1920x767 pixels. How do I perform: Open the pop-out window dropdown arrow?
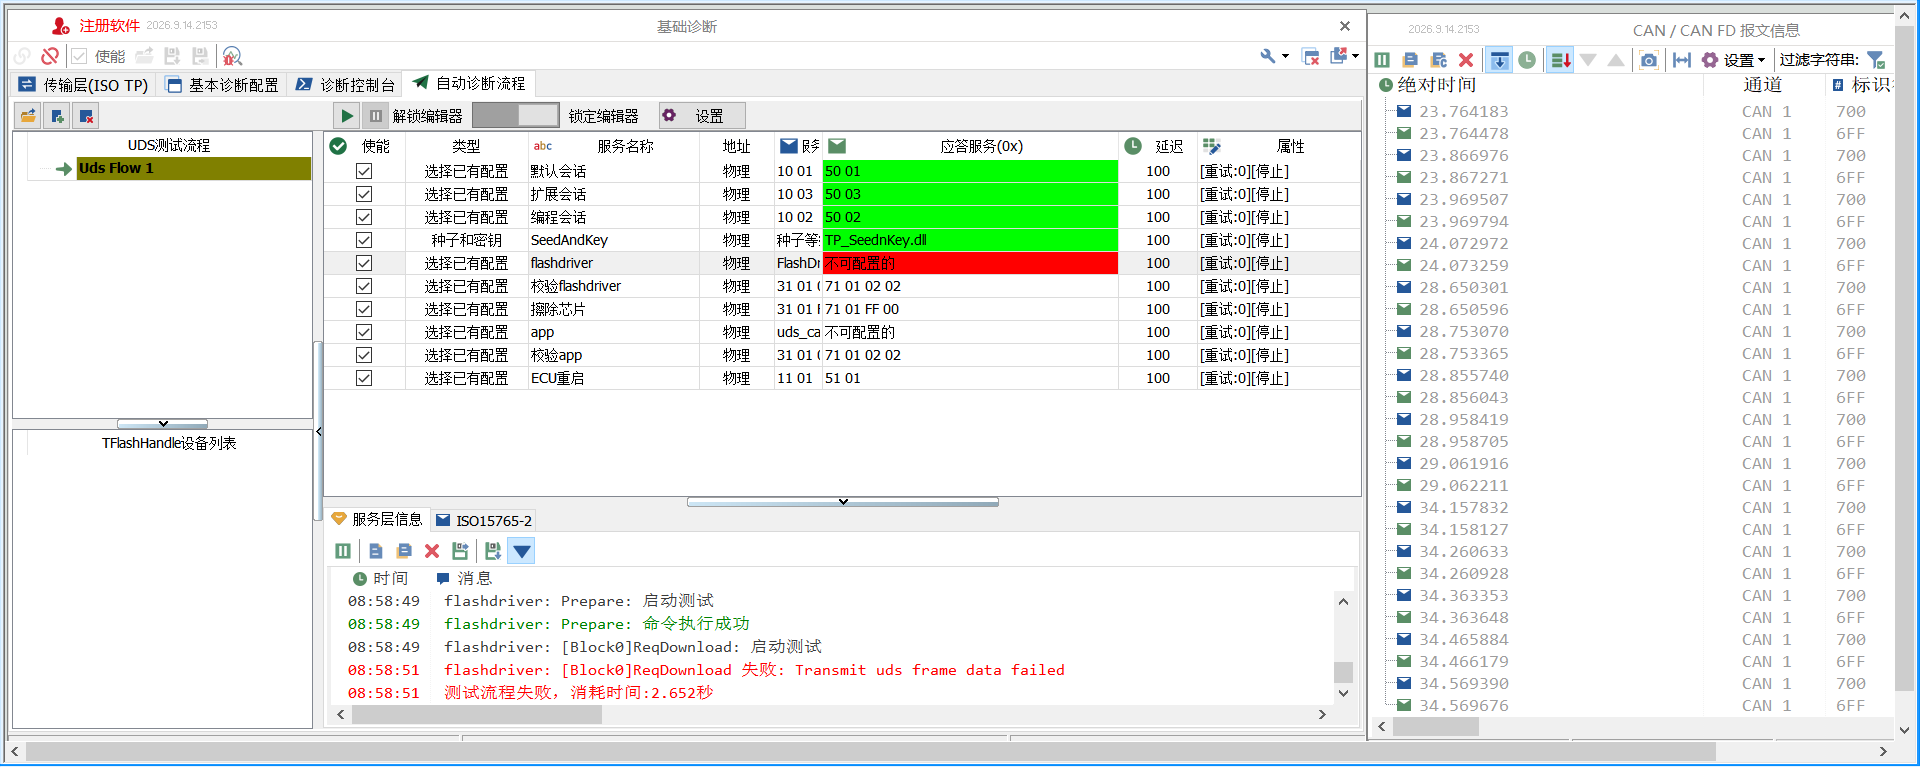coord(1355,56)
